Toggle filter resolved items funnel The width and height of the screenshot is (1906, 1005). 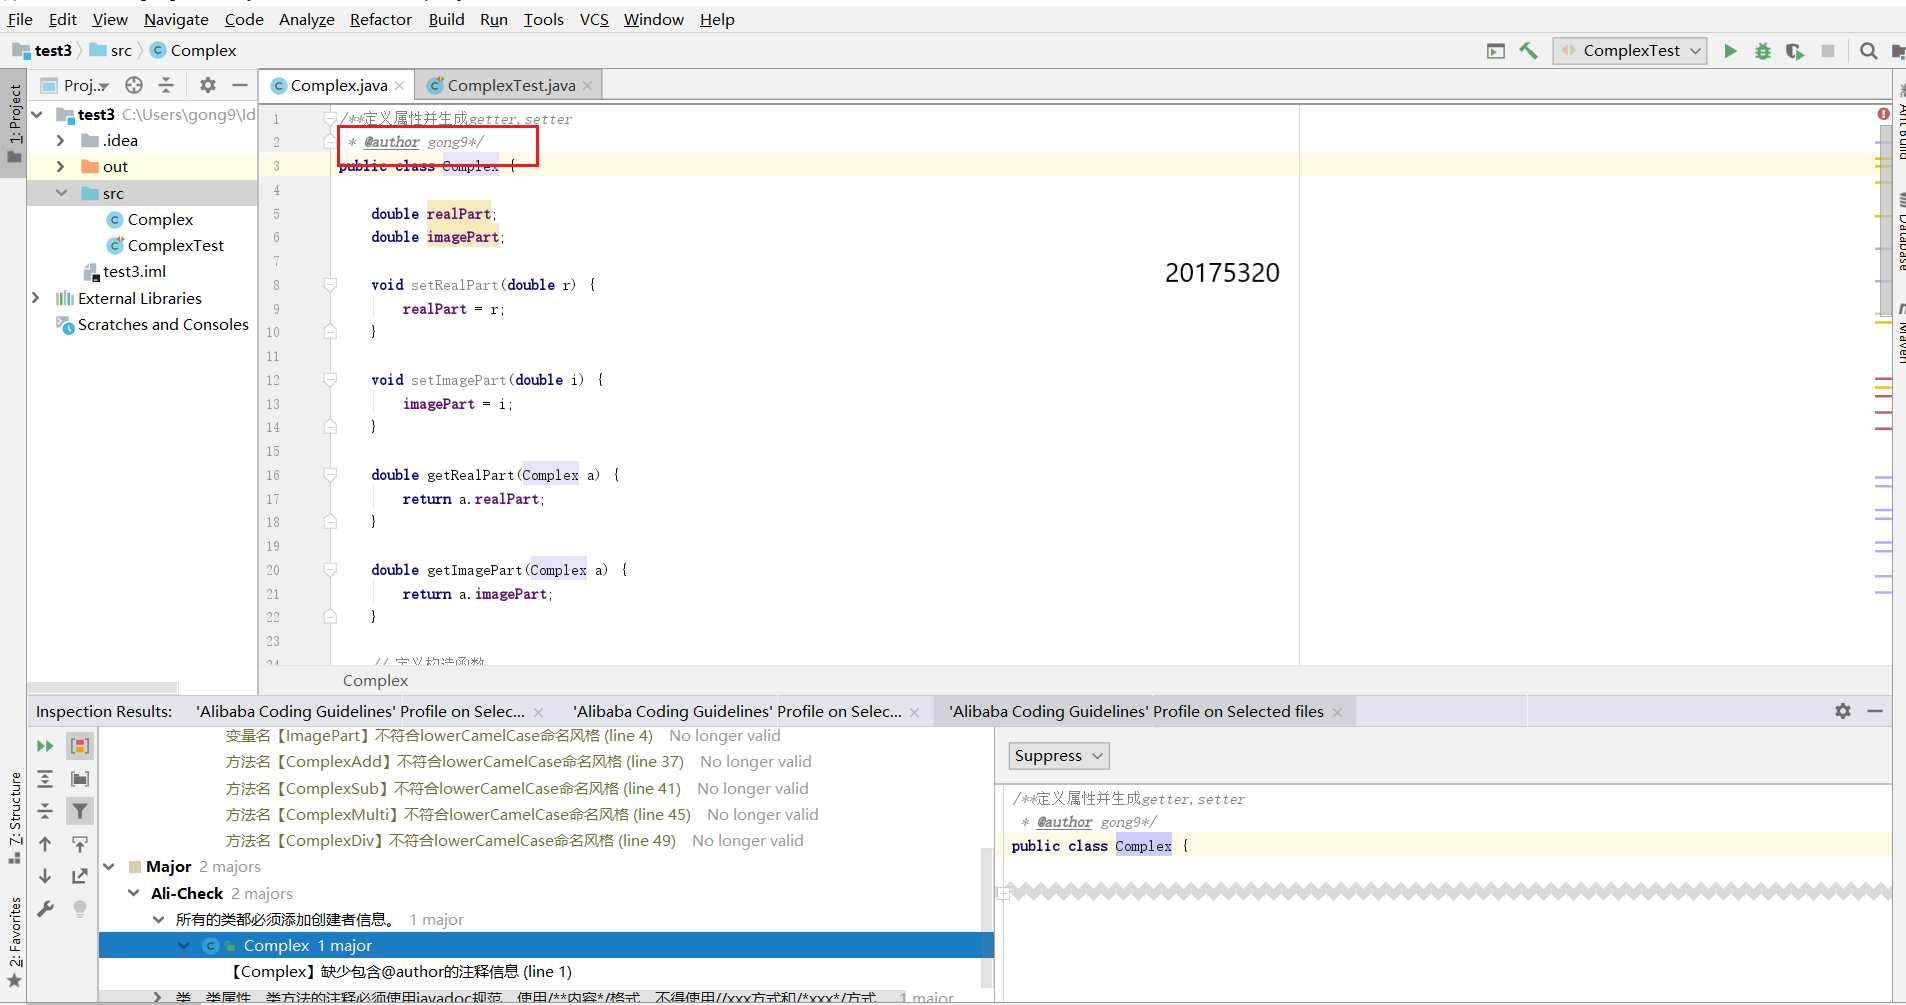(x=80, y=811)
